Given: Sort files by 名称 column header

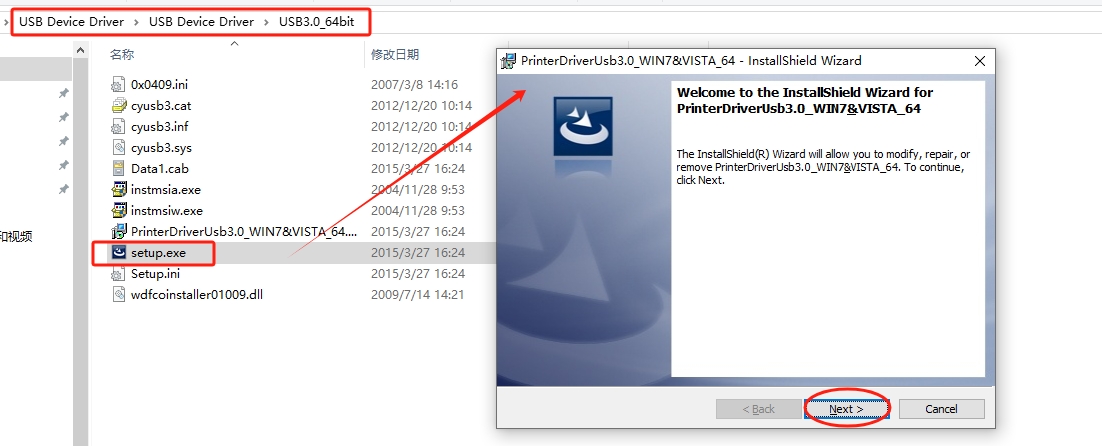Looking at the screenshot, I should [122, 54].
